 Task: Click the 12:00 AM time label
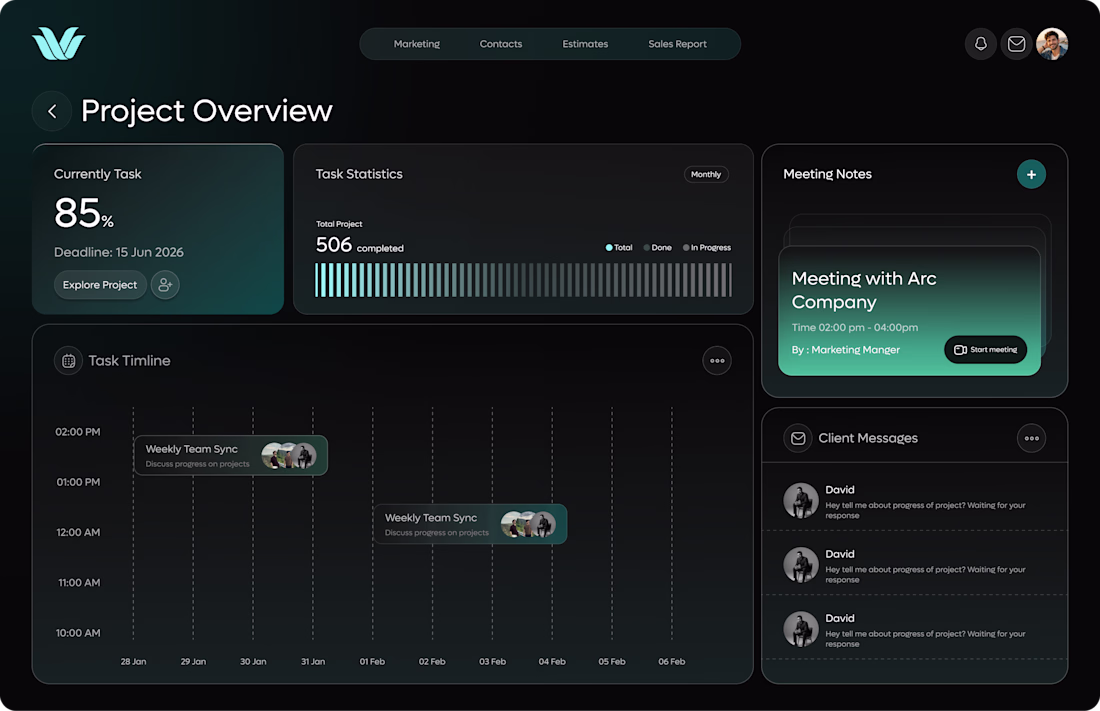[79, 533]
